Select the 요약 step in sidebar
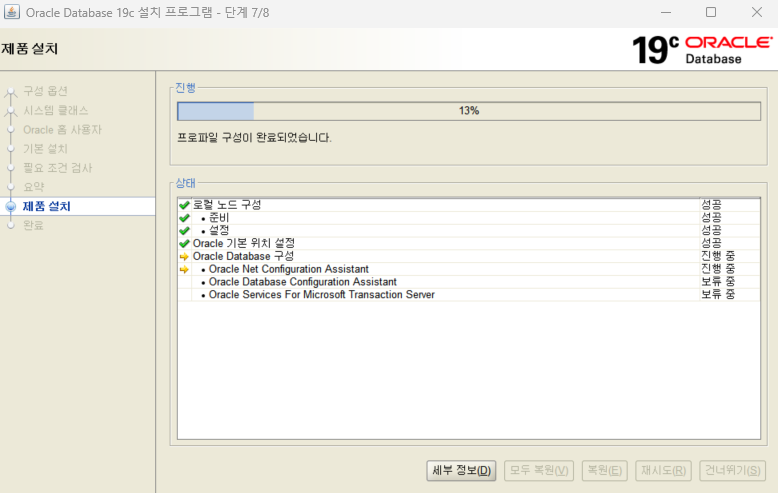778x493 pixels. coord(34,187)
